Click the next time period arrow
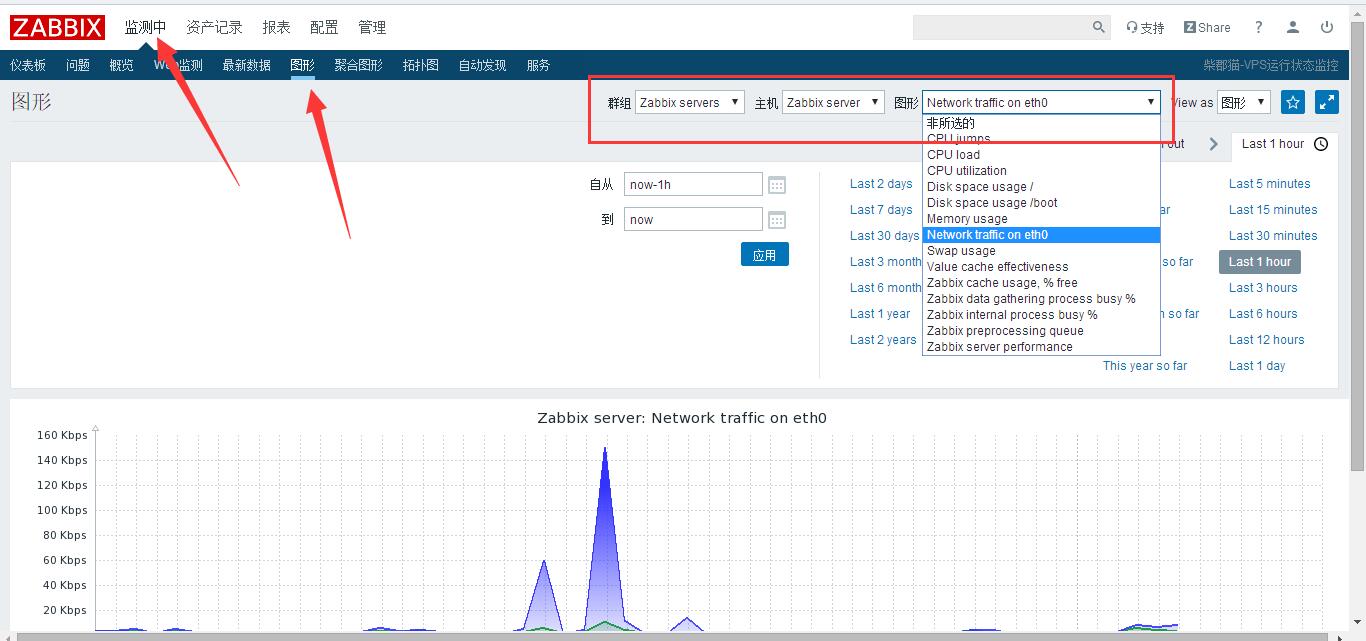The height and width of the screenshot is (641, 1366). click(1213, 144)
